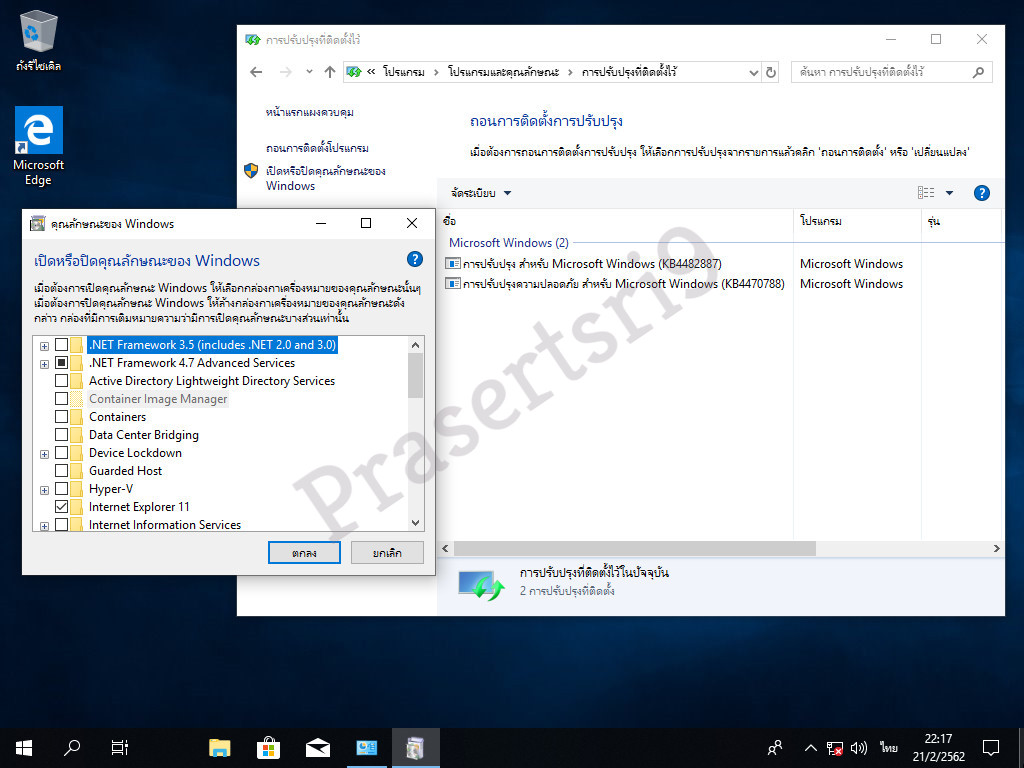Screen dimensions: 1024x768
Task: Click the โปรแกรม breadcrumb in address bar
Action: pos(404,72)
